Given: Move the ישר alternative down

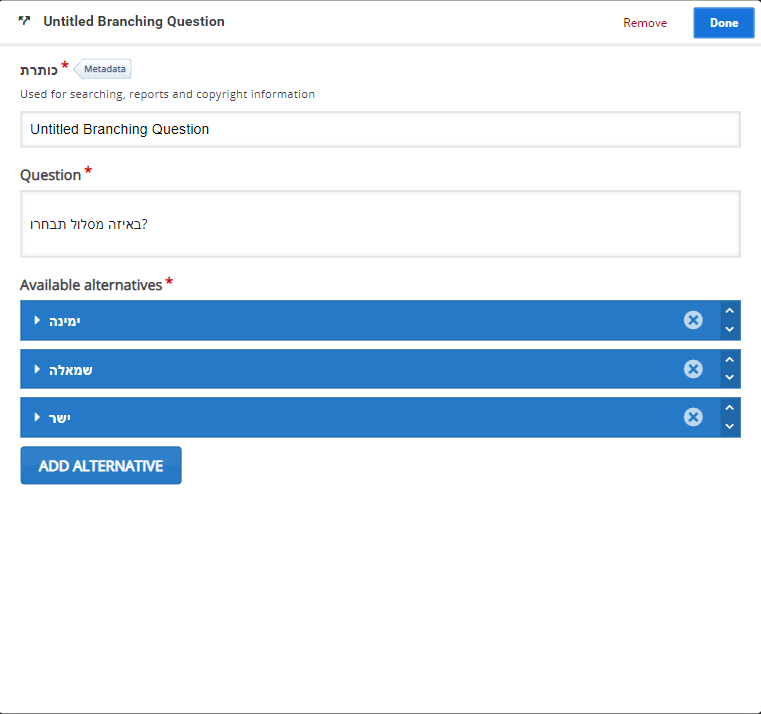Looking at the screenshot, I should click(x=730, y=427).
